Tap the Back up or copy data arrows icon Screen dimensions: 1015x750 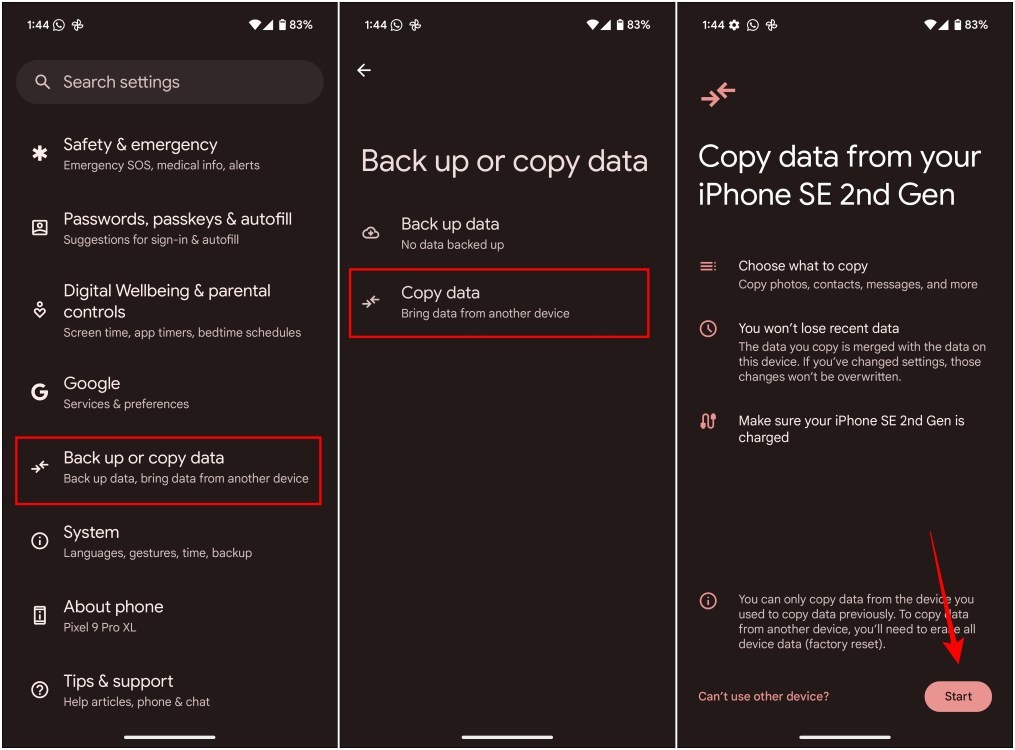39,467
